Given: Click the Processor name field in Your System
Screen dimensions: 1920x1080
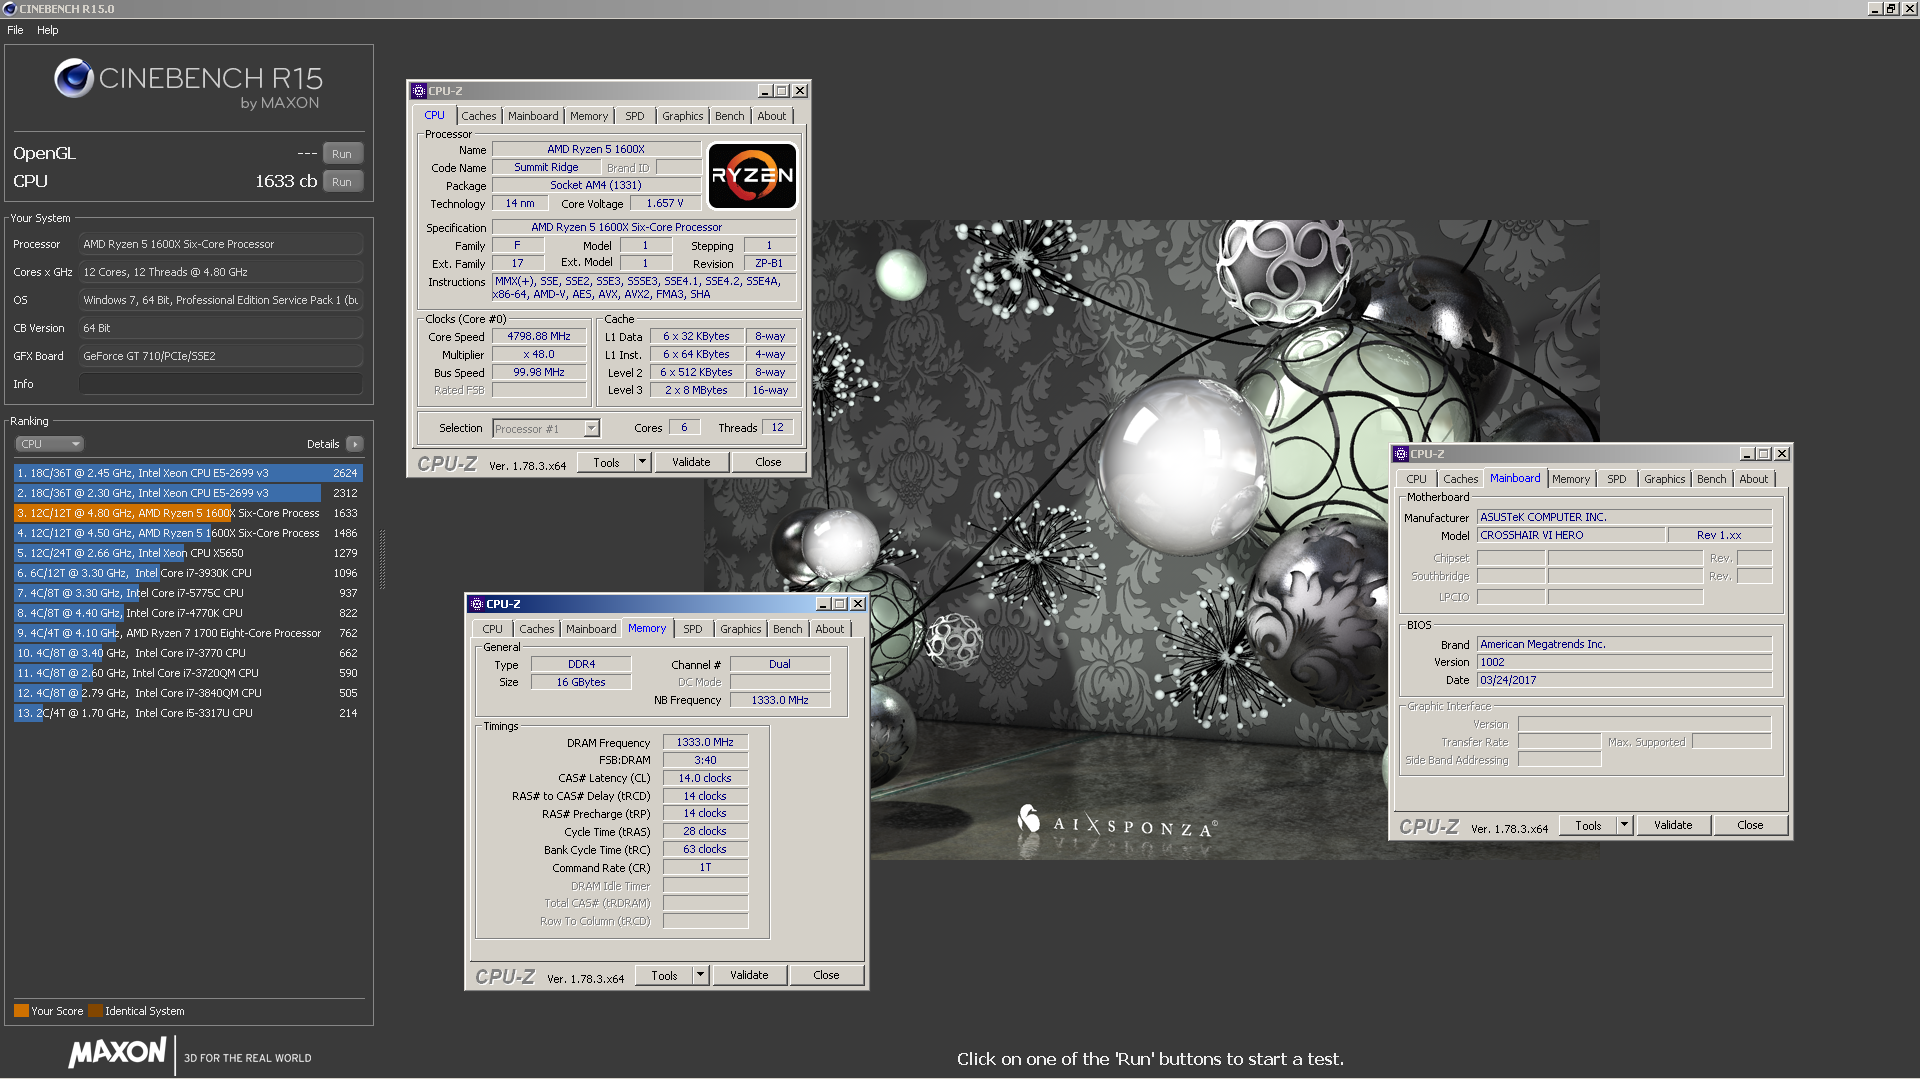Looking at the screenshot, I should point(221,244).
